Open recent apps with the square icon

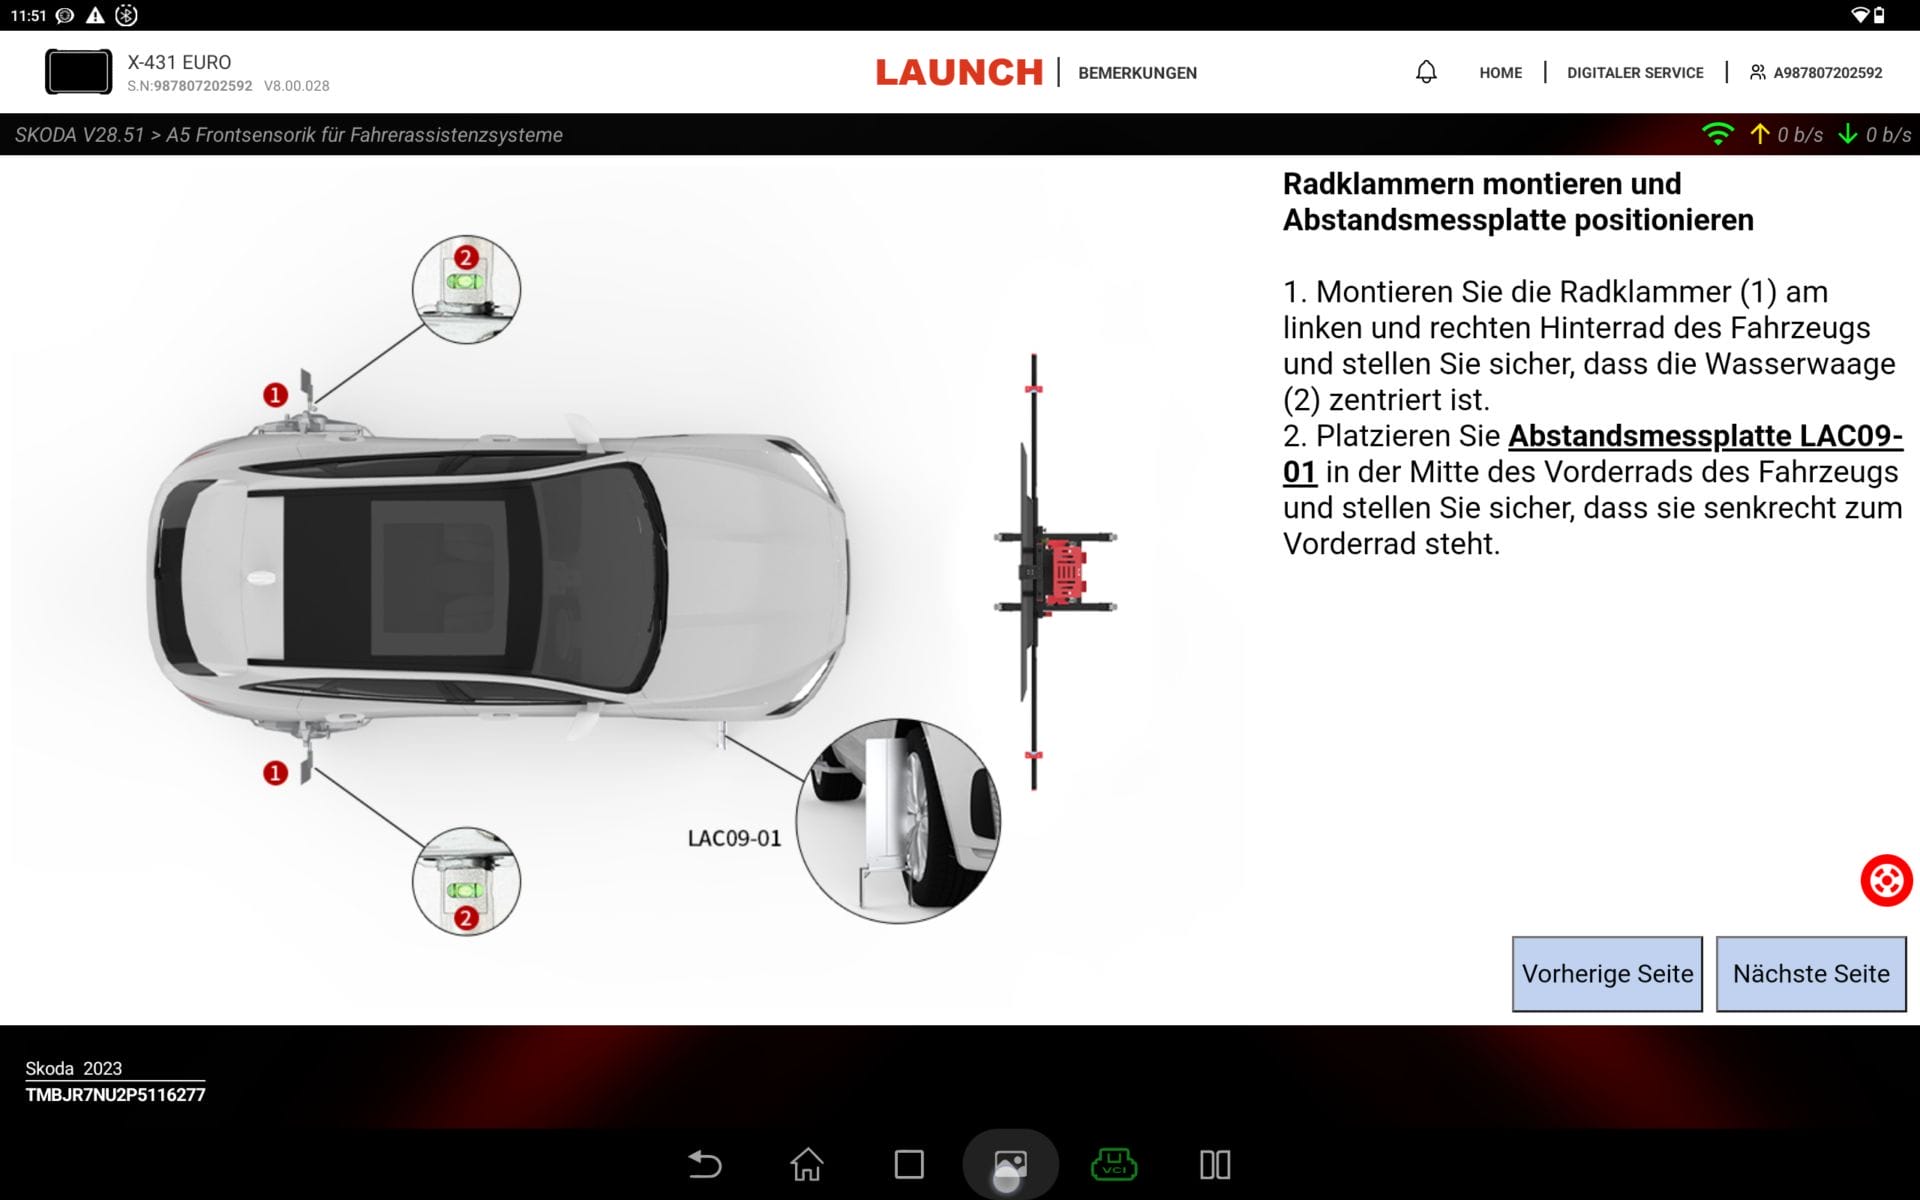click(x=910, y=1165)
